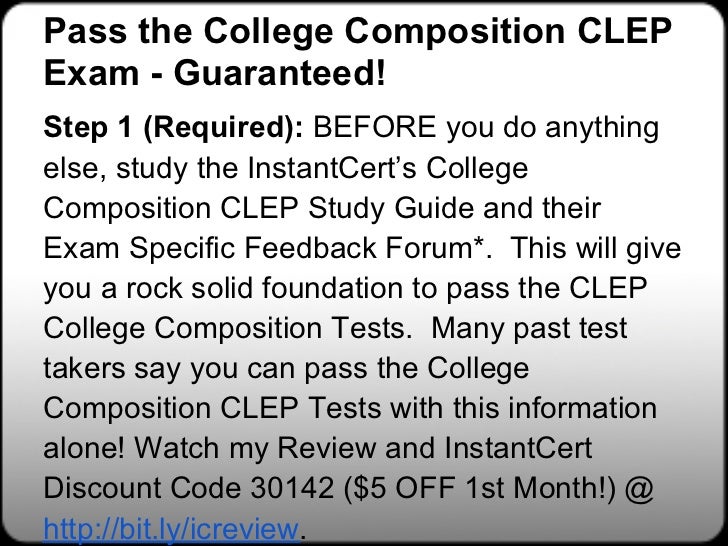
Task: Click the 'Pass the College Composition CLEP' heading
Action: coord(358,32)
